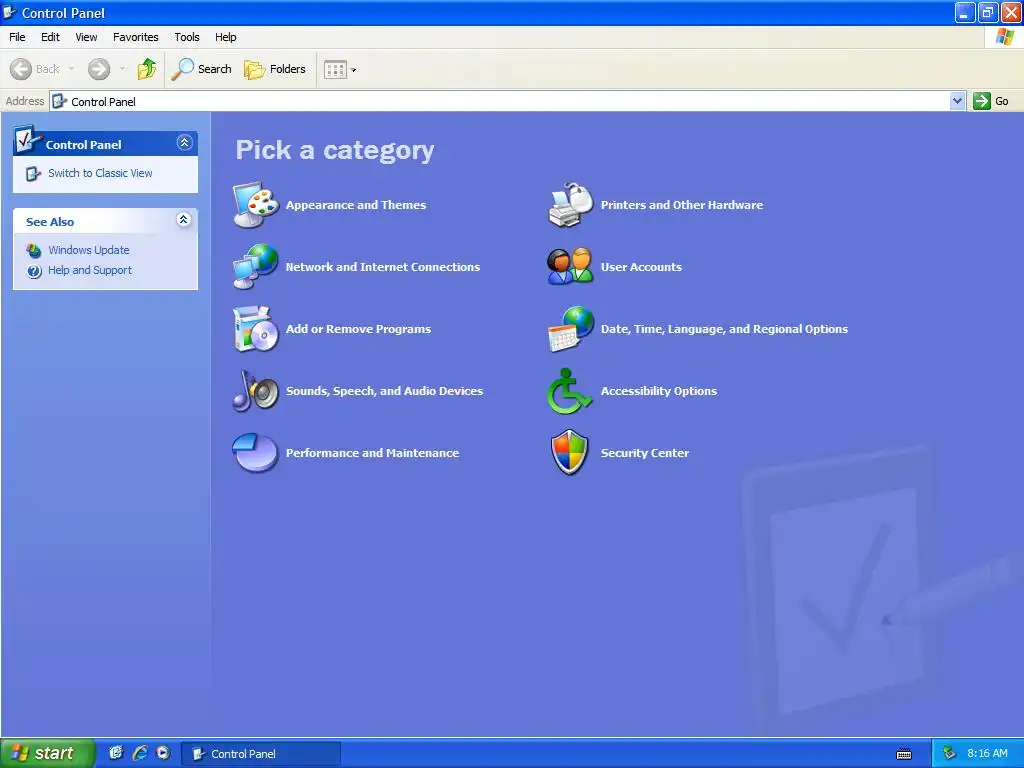Expand the Address bar dropdown
Screen dimensions: 1024x768
click(x=957, y=101)
